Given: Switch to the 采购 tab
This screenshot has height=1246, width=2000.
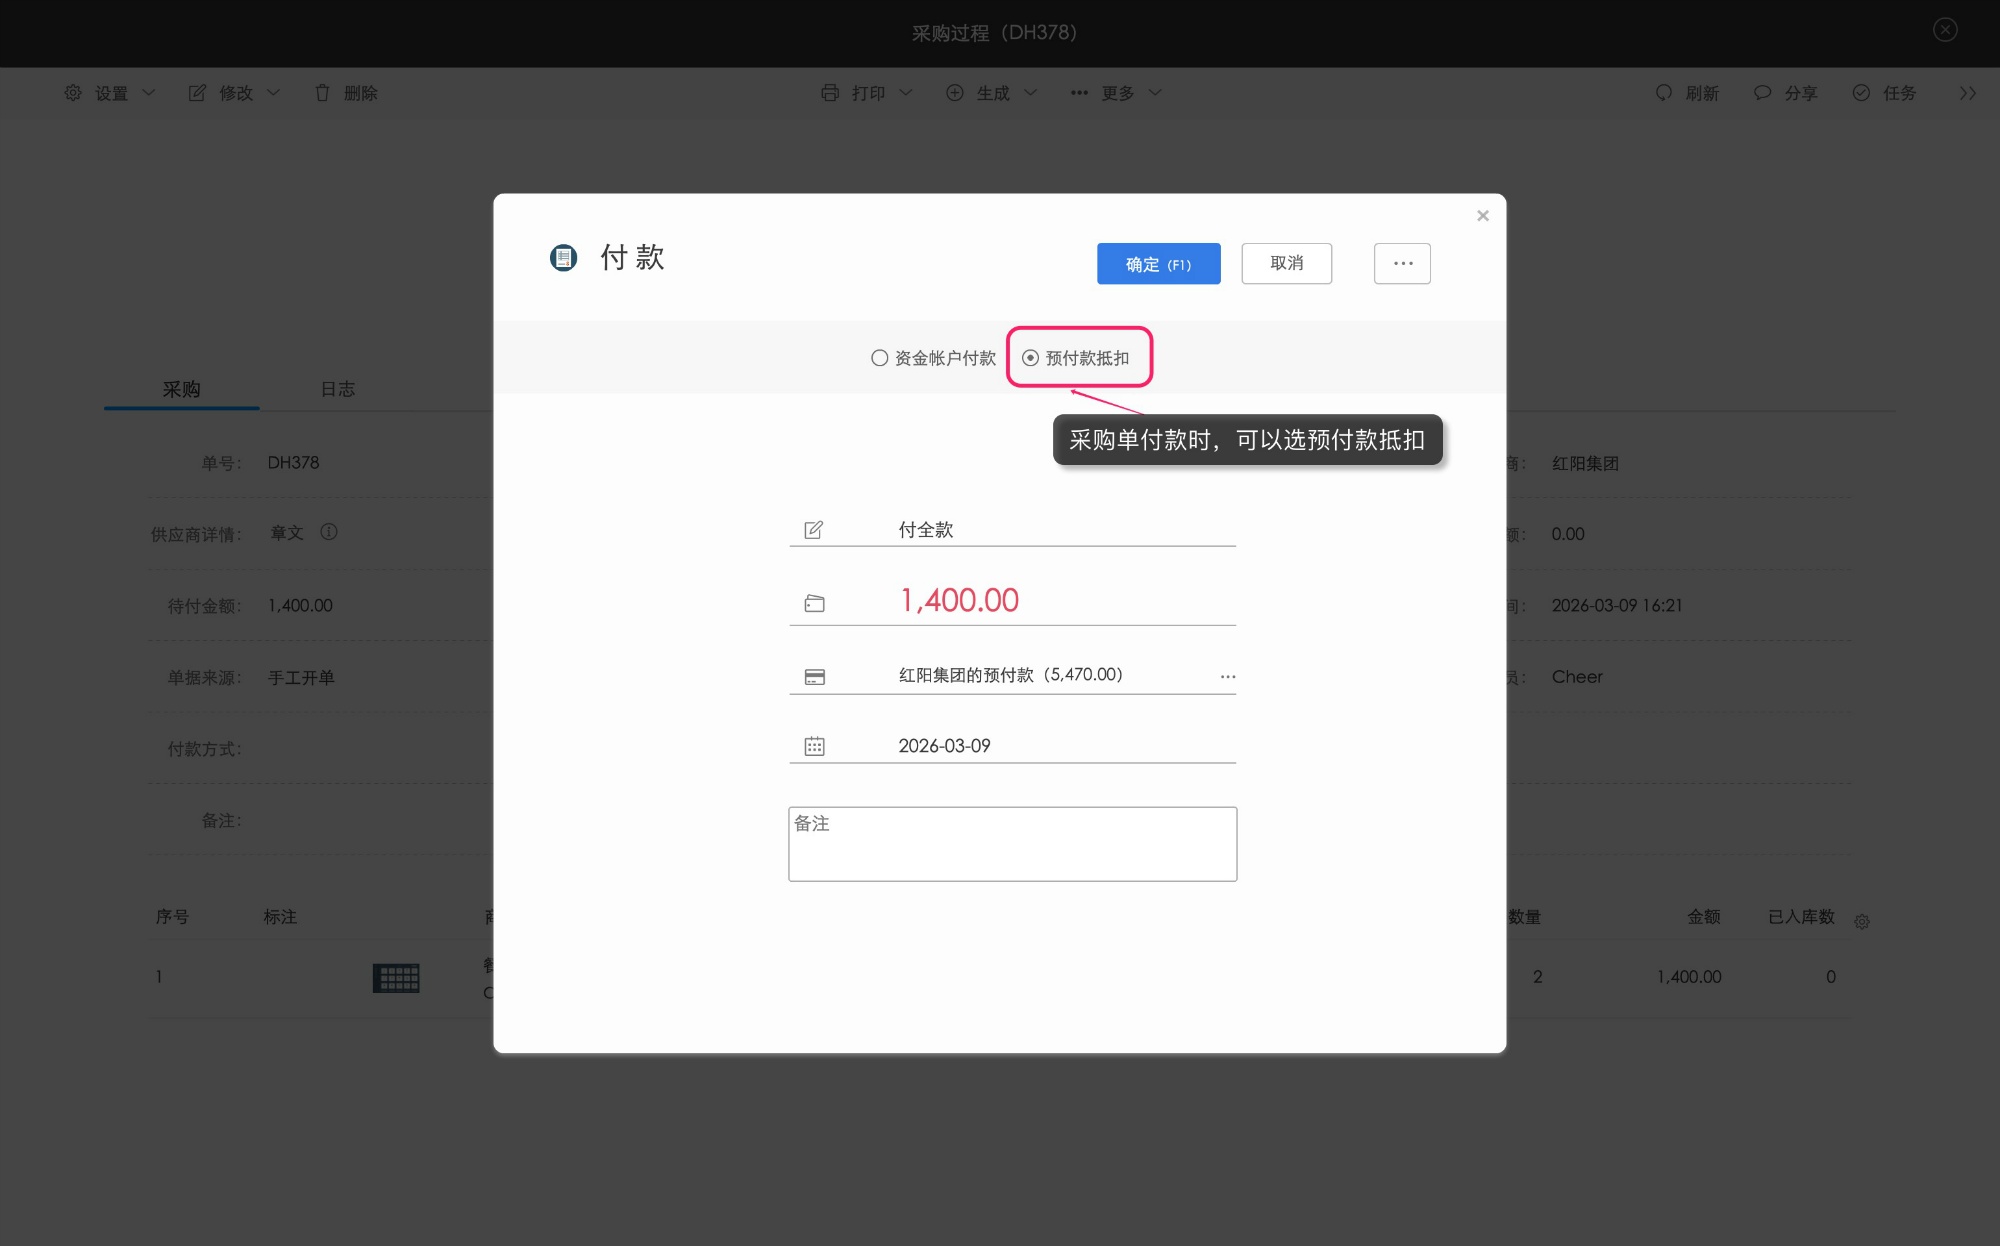Looking at the screenshot, I should point(181,389).
